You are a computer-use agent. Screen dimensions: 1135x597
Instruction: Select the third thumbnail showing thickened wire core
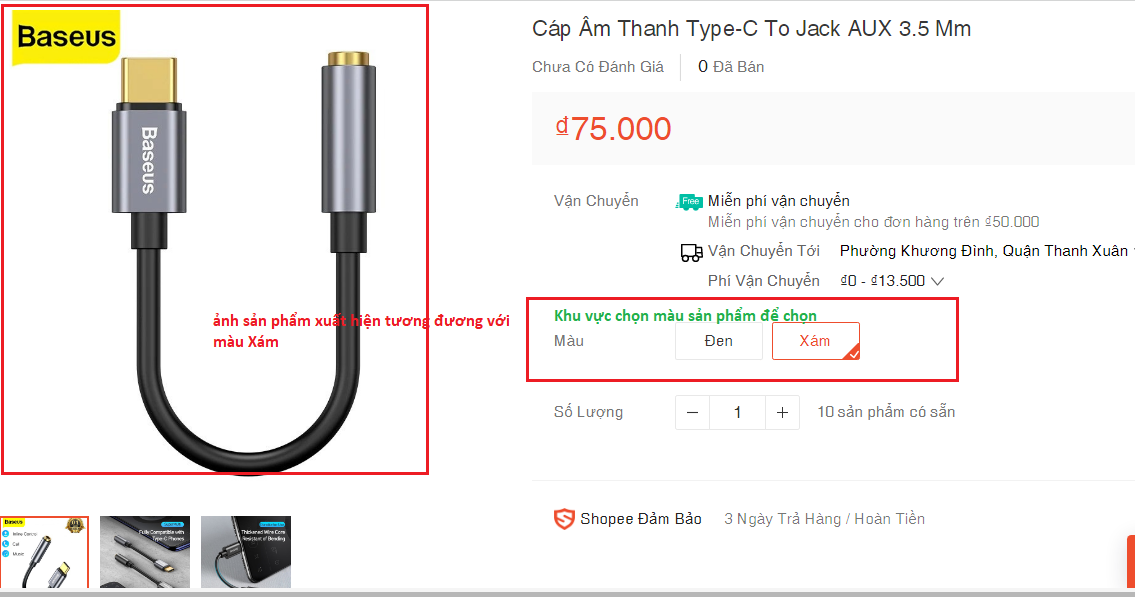246,552
